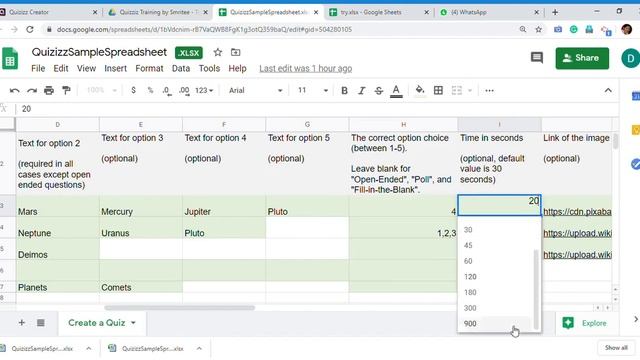The height and width of the screenshot is (360, 640).
Task: Select 30 from time dropdown list
Action: click(x=496, y=230)
